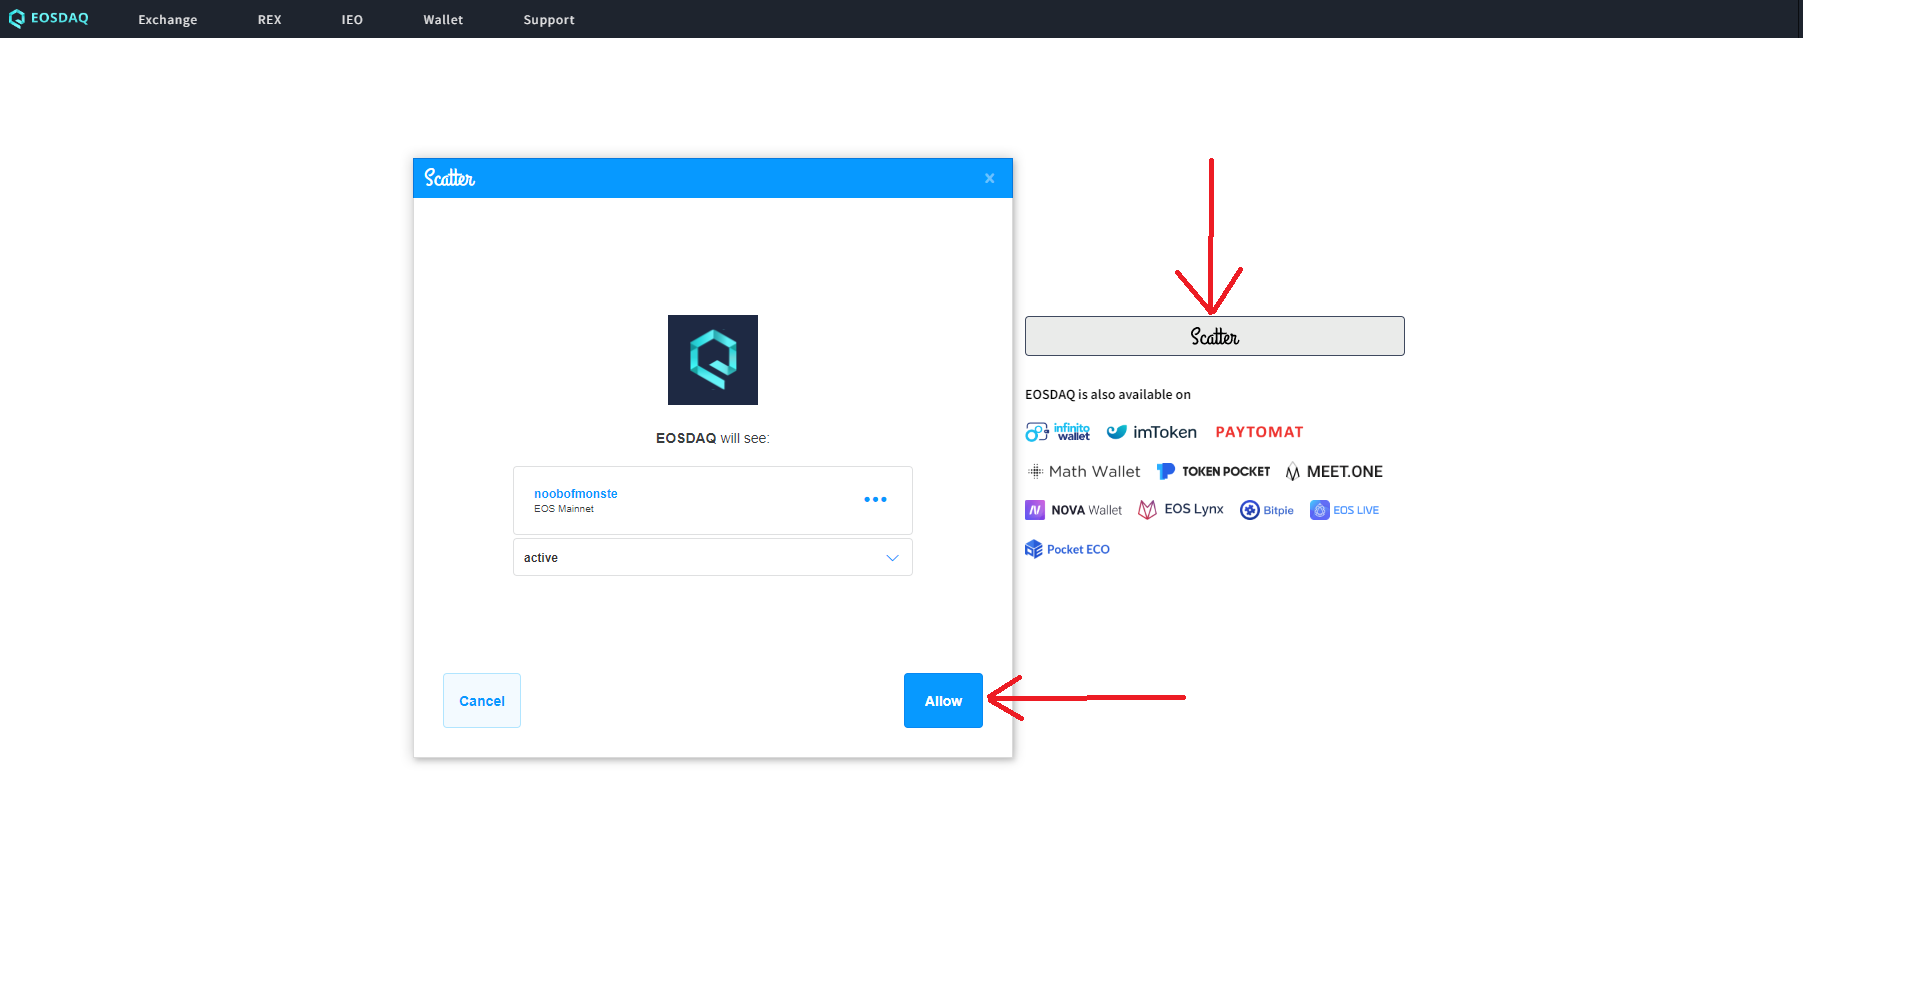
Task: Click the Scatter logo in the dialog header
Action: point(450,178)
